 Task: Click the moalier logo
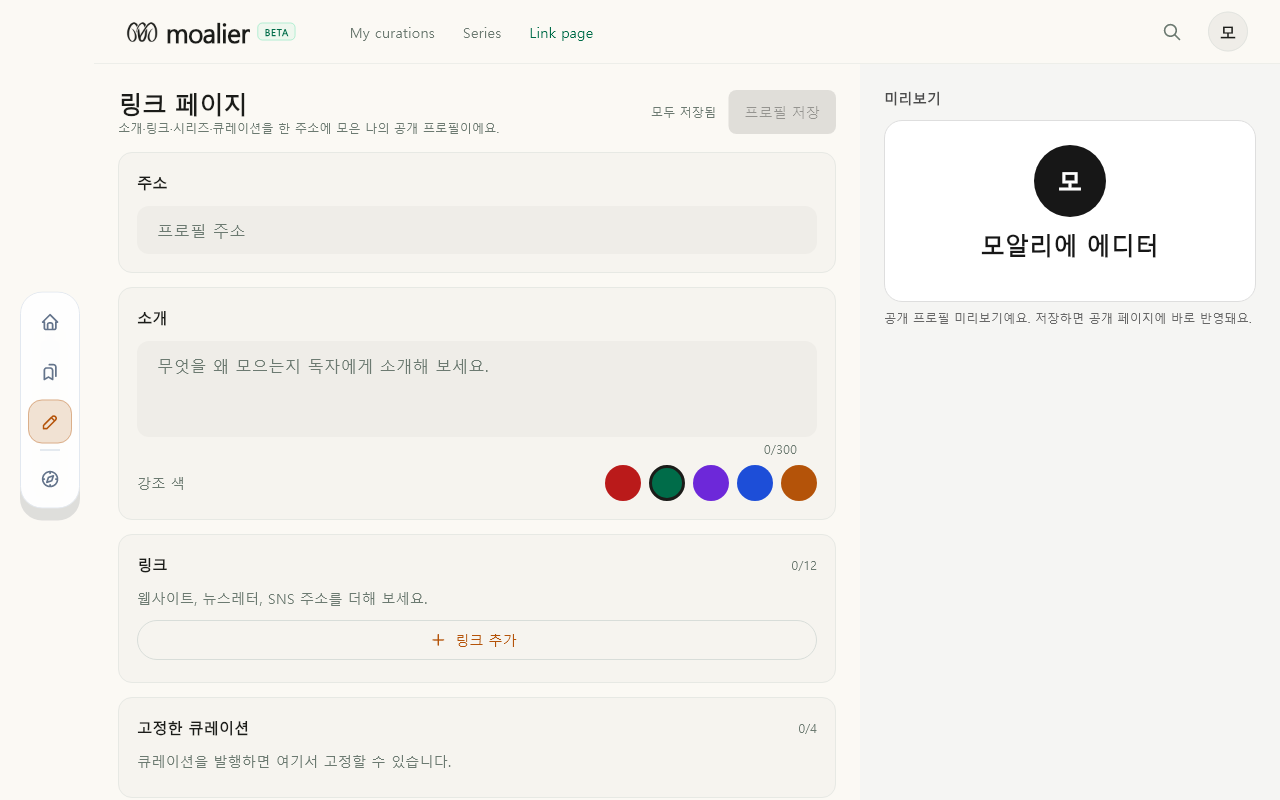click(x=188, y=33)
